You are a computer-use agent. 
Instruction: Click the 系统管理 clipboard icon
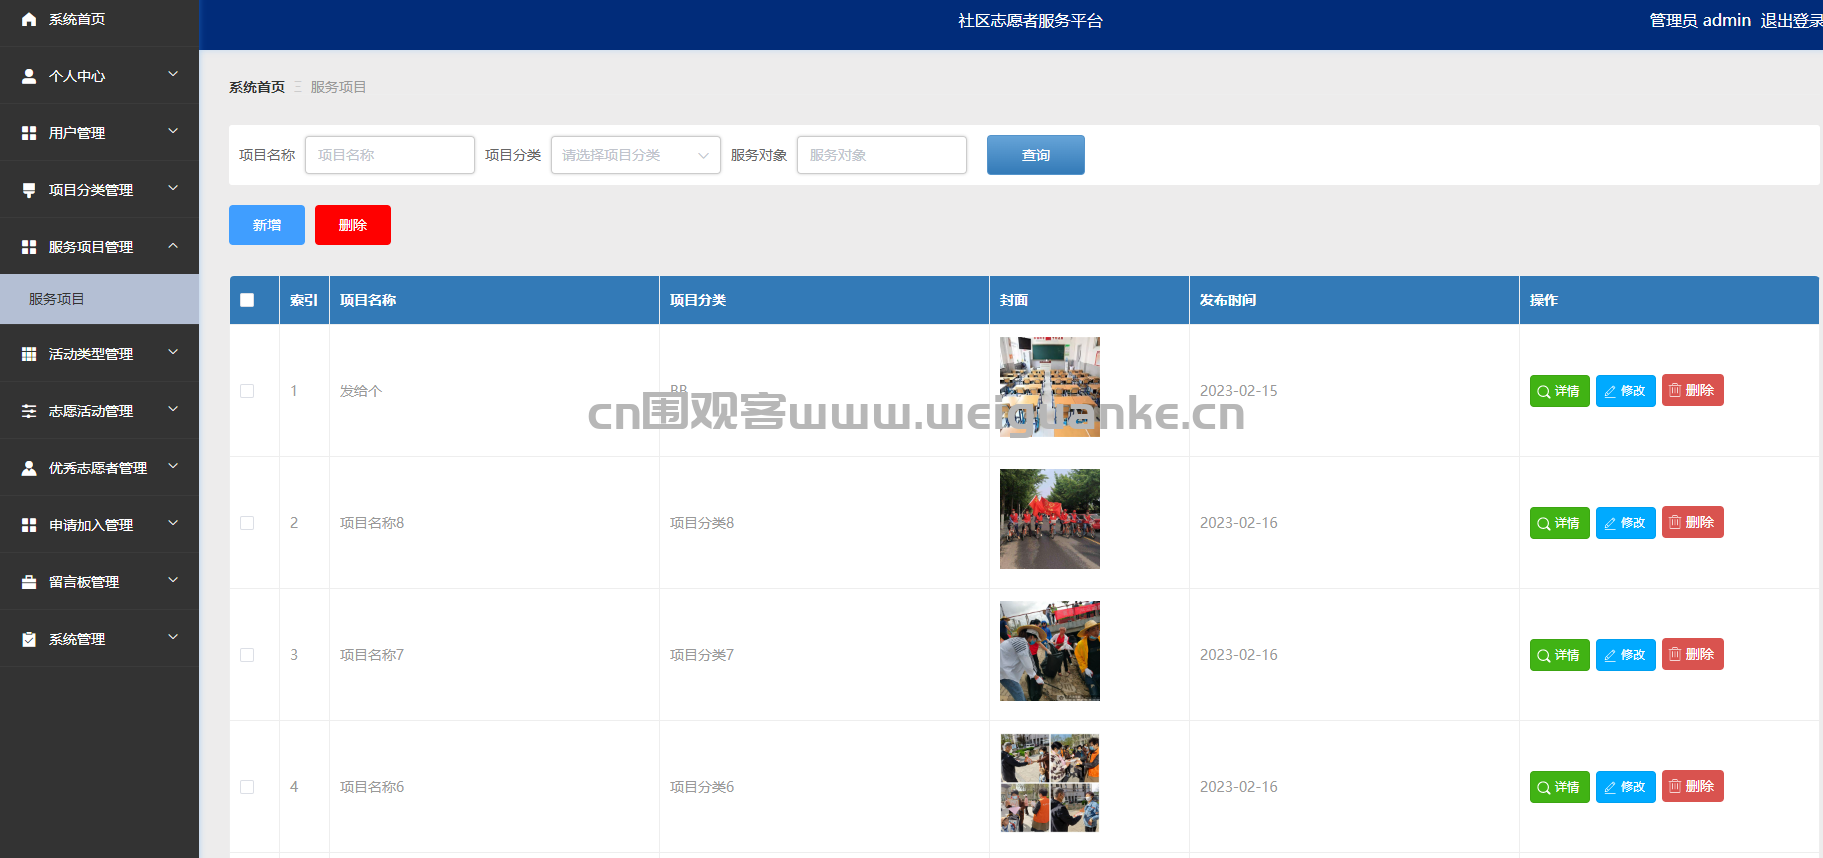tap(29, 639)
